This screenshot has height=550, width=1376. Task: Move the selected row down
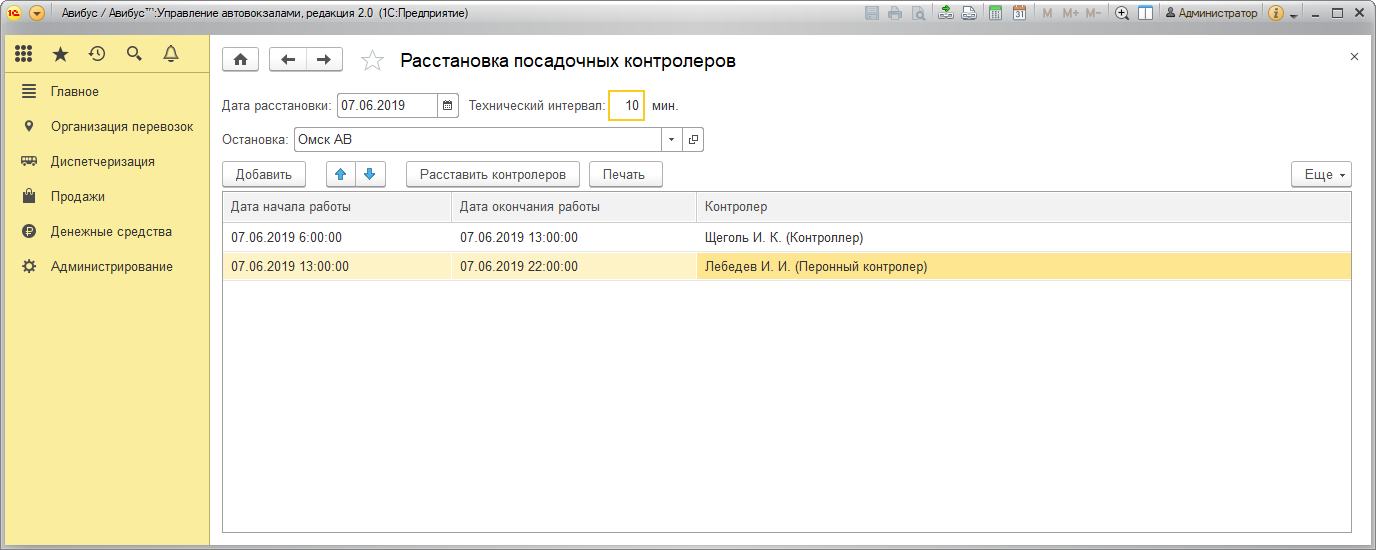point(369,174)
